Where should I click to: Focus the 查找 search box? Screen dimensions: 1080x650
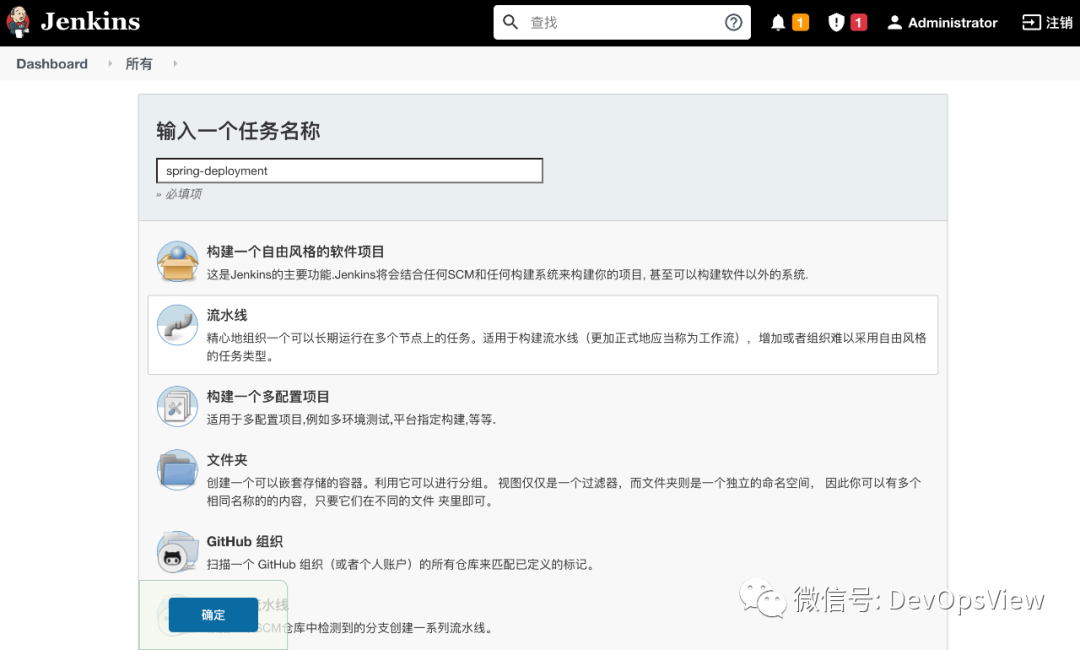[622, 22]
